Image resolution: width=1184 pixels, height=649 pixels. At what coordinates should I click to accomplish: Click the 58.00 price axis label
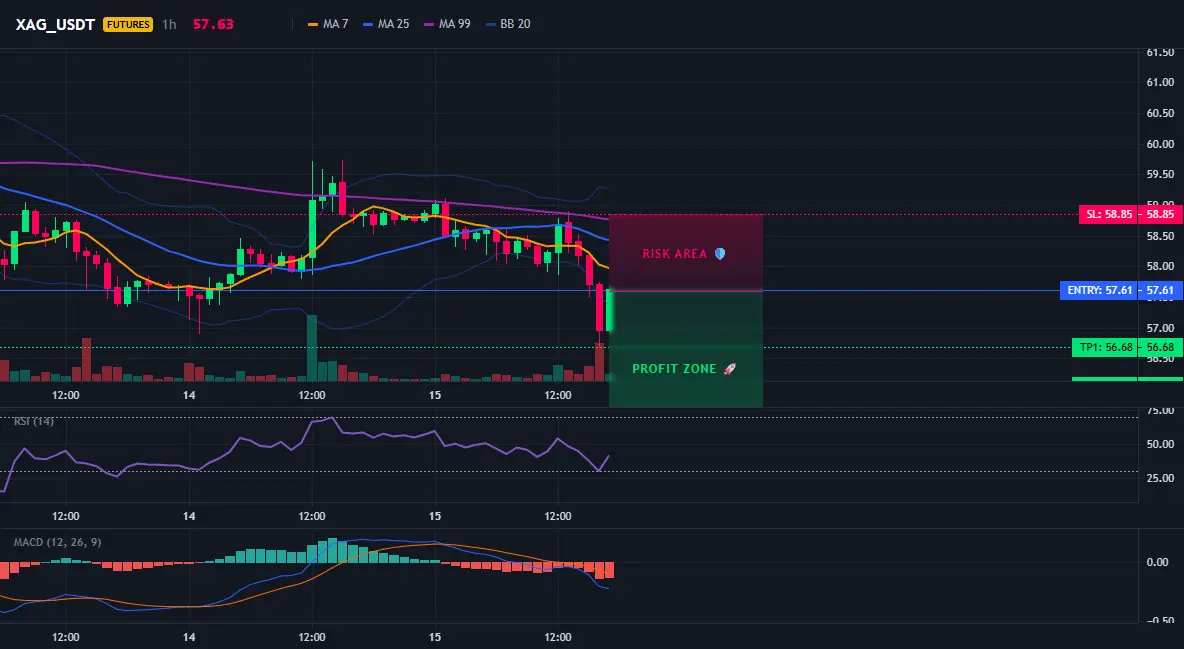pyautogui.click(x=1160, y=266)
